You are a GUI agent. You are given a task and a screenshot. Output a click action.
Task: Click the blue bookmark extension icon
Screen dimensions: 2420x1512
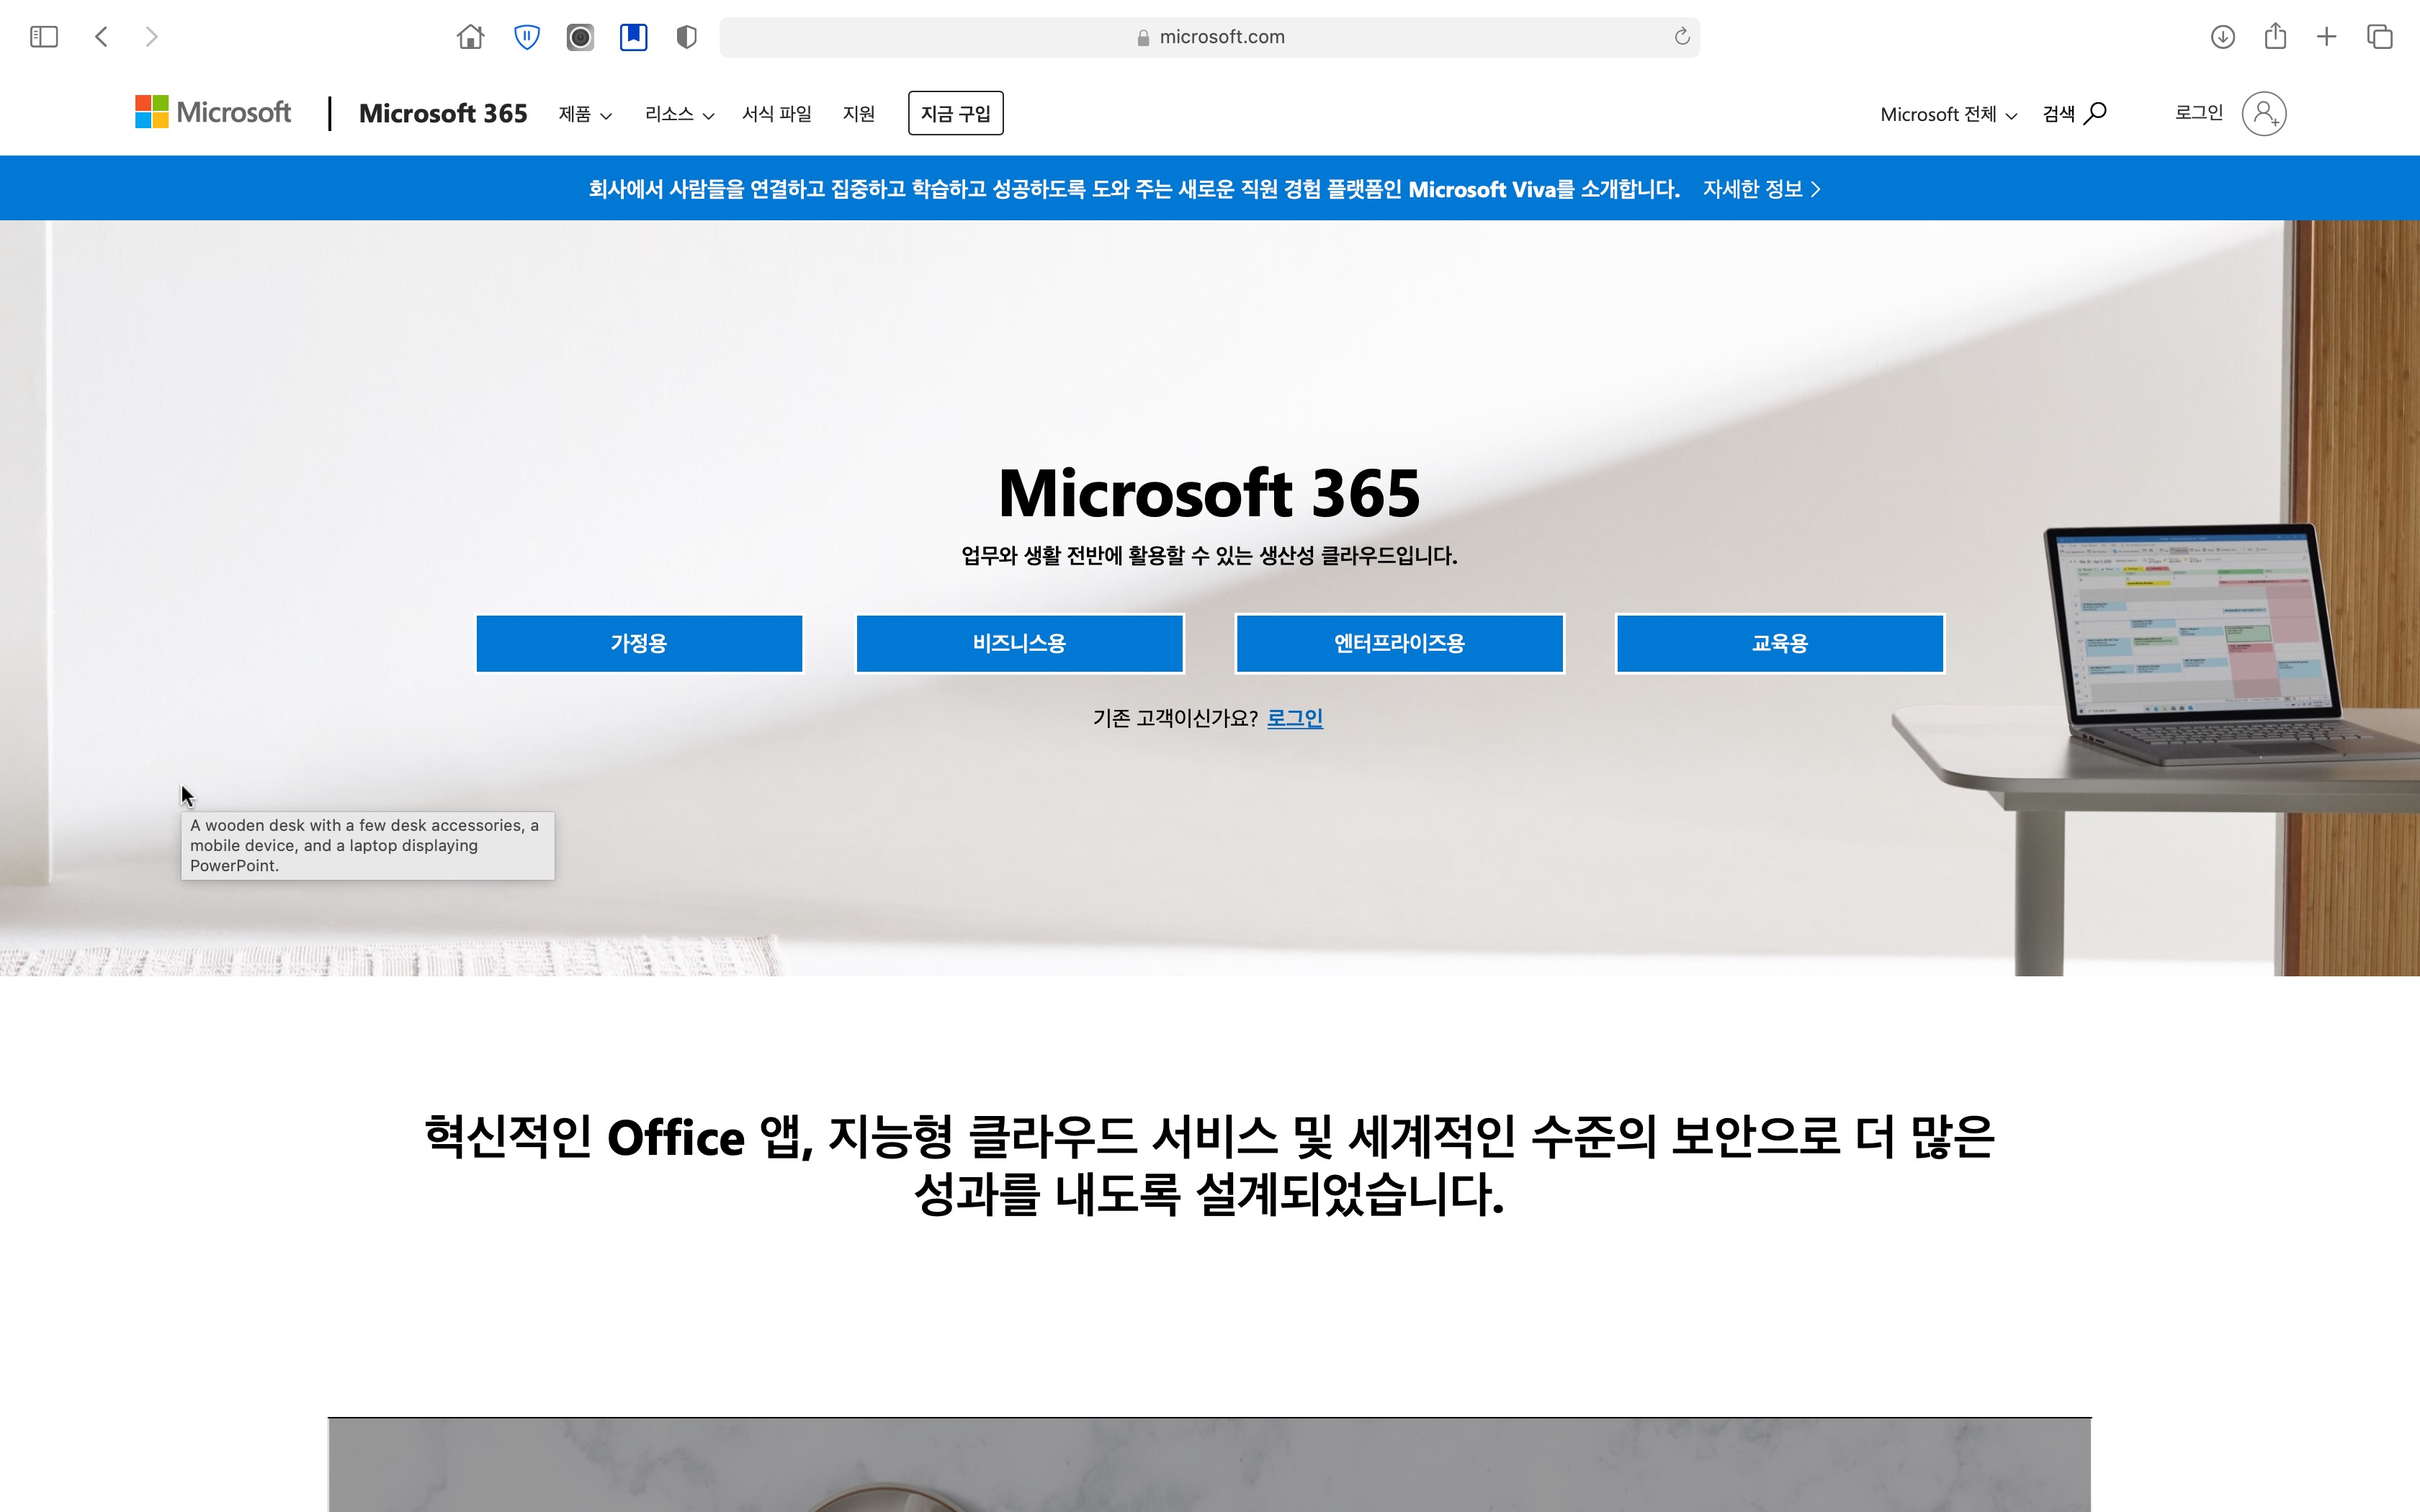pos(633,37)
